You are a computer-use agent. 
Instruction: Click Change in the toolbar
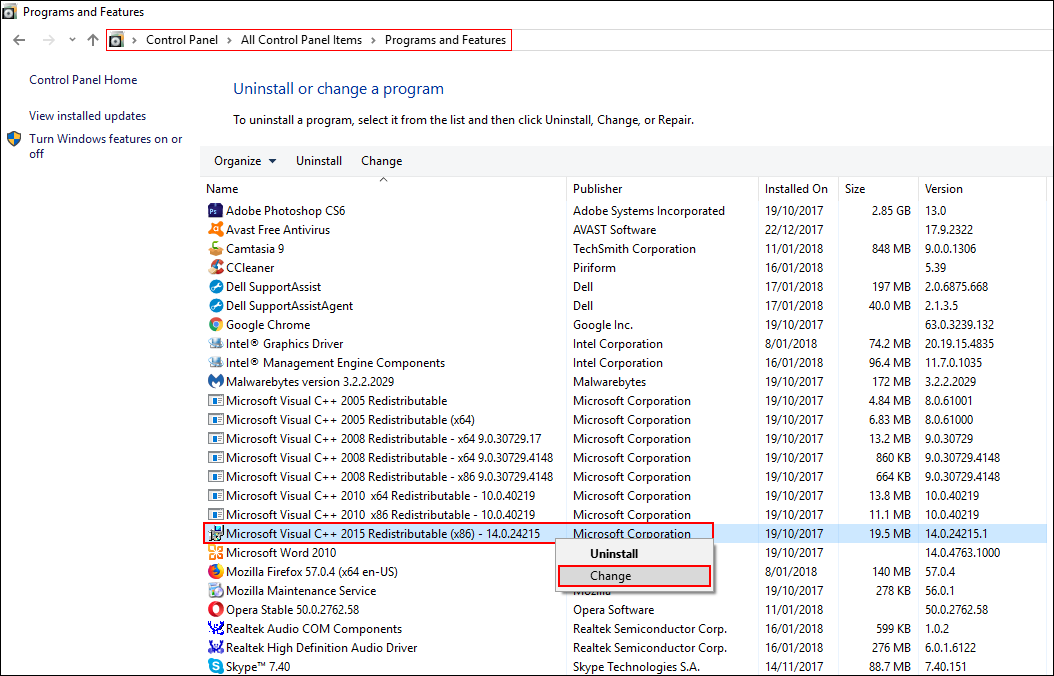point(381,161)
